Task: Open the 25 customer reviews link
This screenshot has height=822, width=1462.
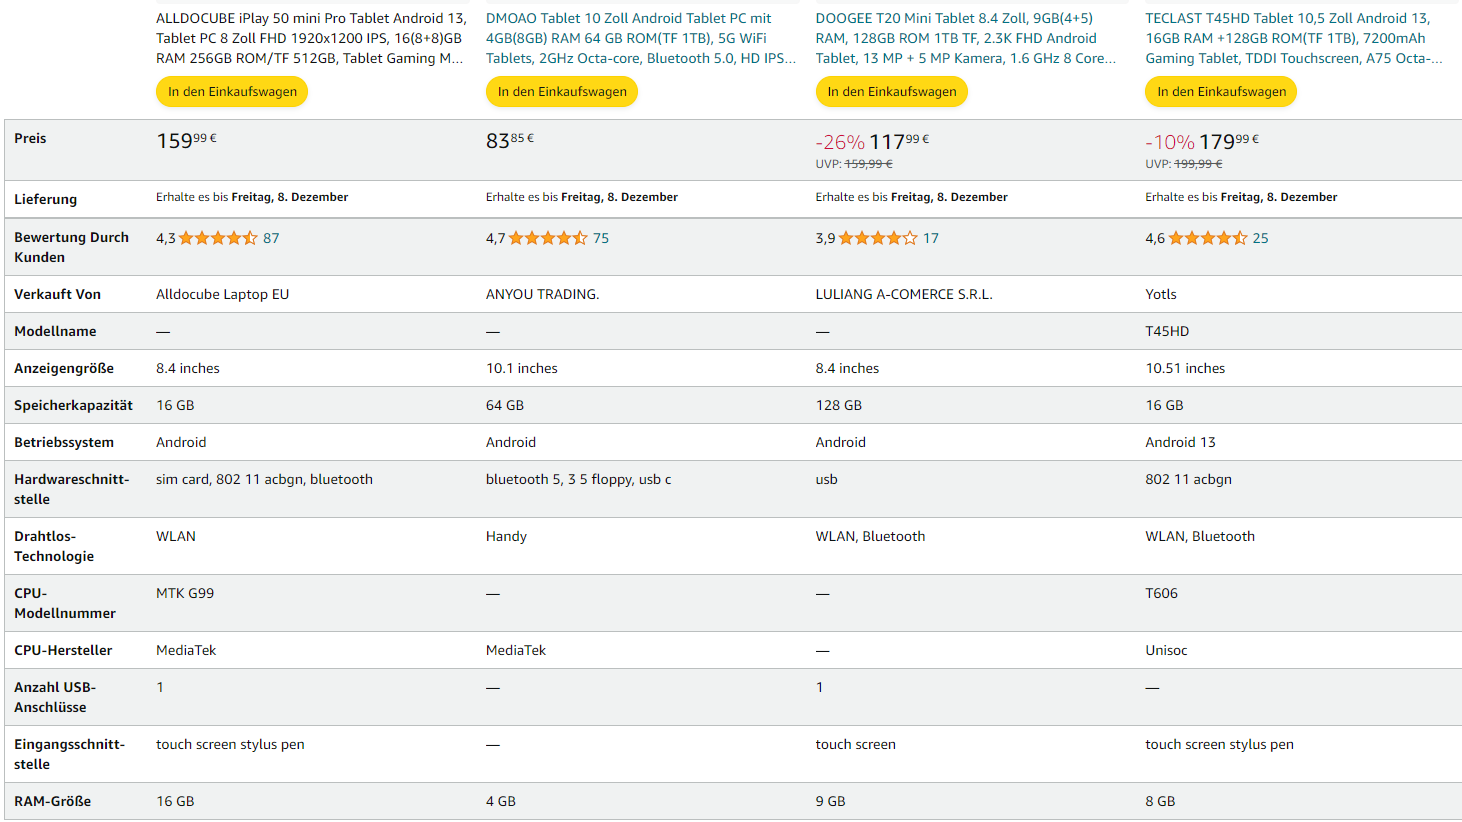Action: click(x=1260, y=238)
